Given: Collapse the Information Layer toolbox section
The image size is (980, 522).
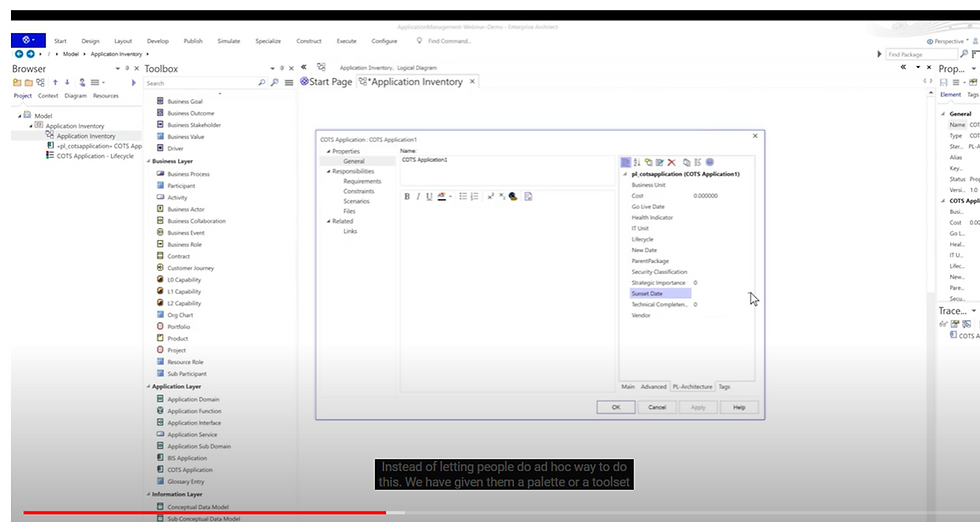Looking at the screenshot, I should 148,494.
